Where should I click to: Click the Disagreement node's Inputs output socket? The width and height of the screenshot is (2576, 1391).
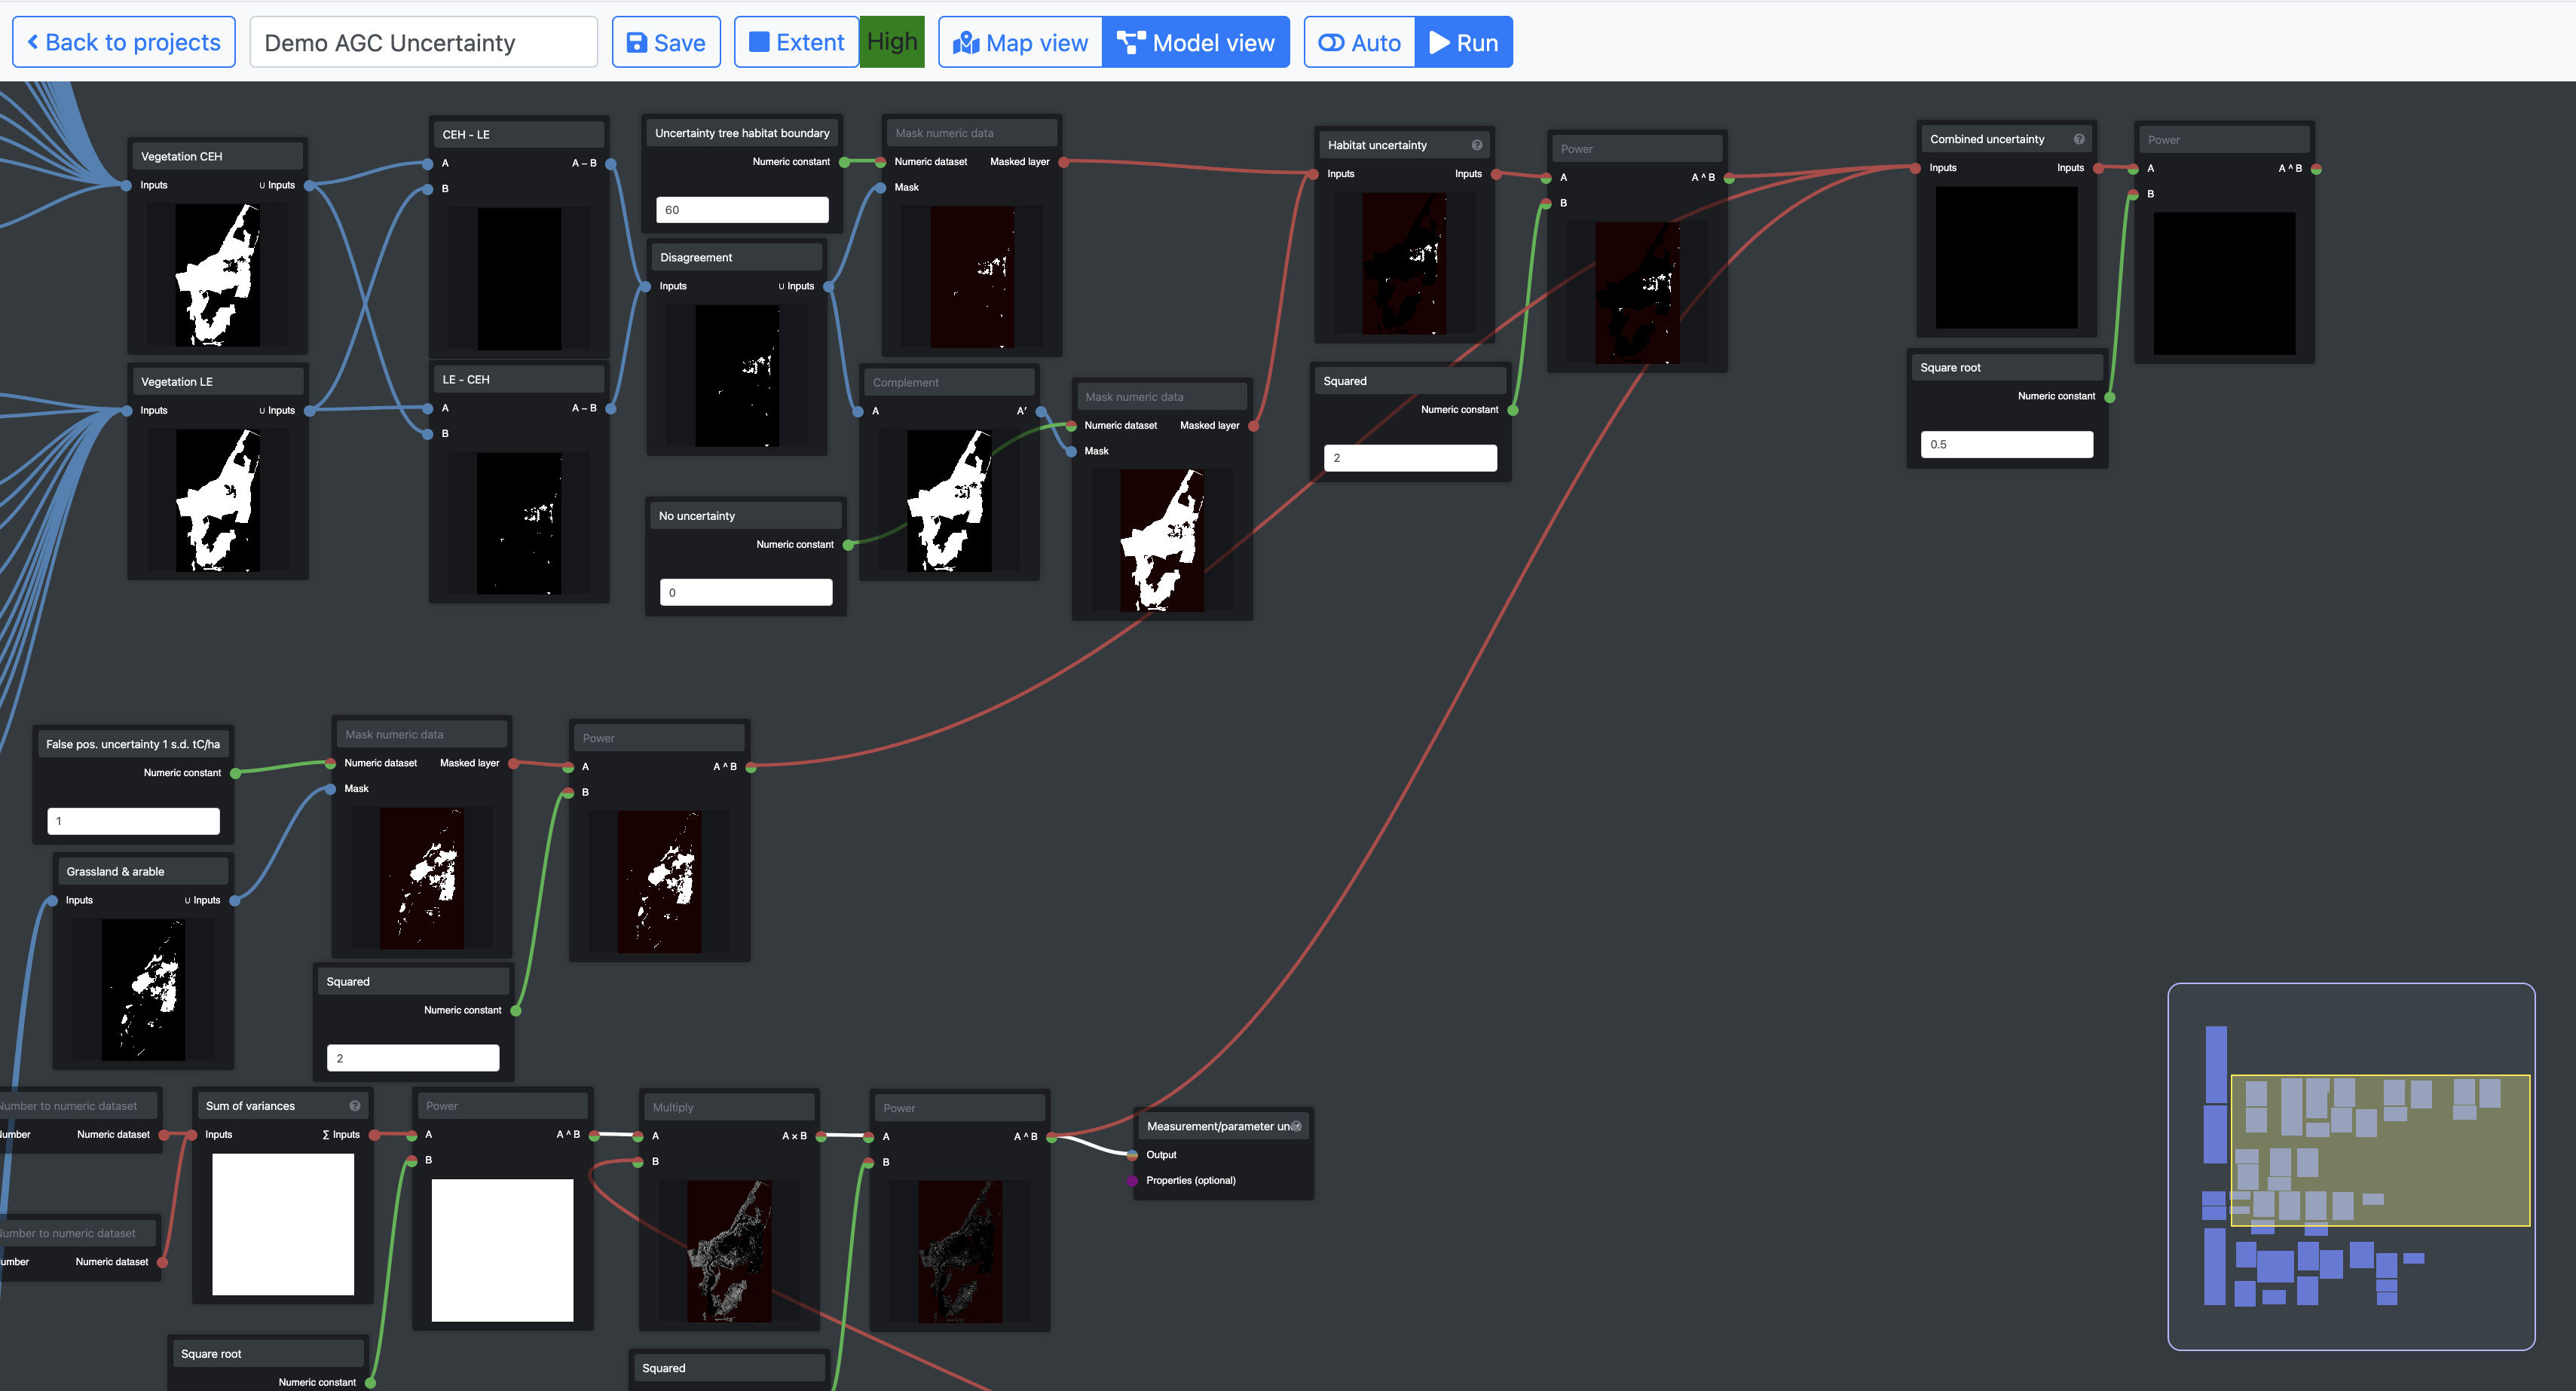coord(828,287)
